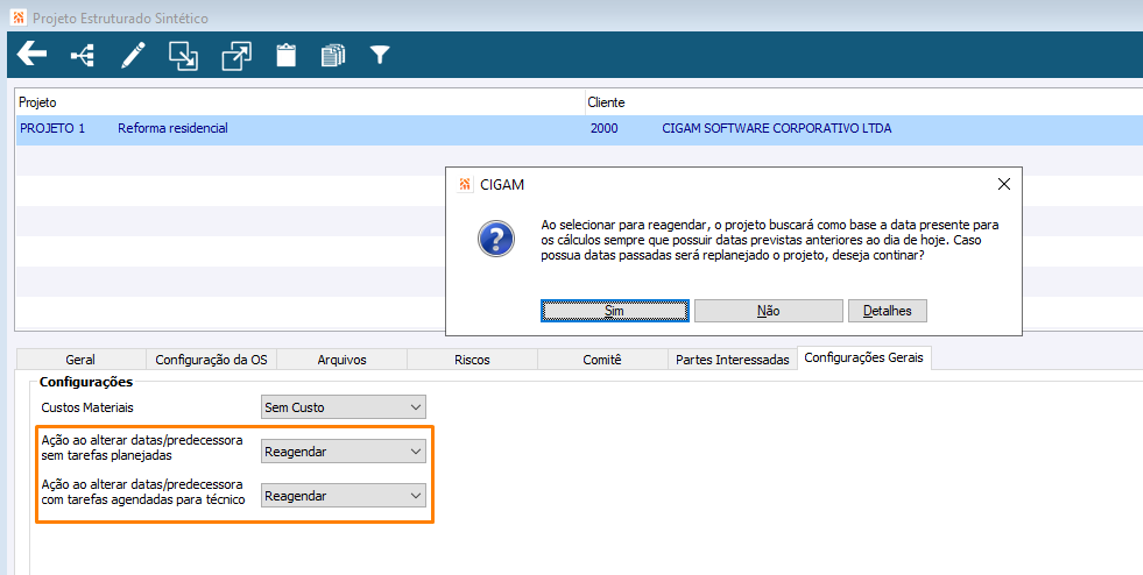Open the project structure tree icon
This screenshot has width=1143, height=575.
click(82, 55)
